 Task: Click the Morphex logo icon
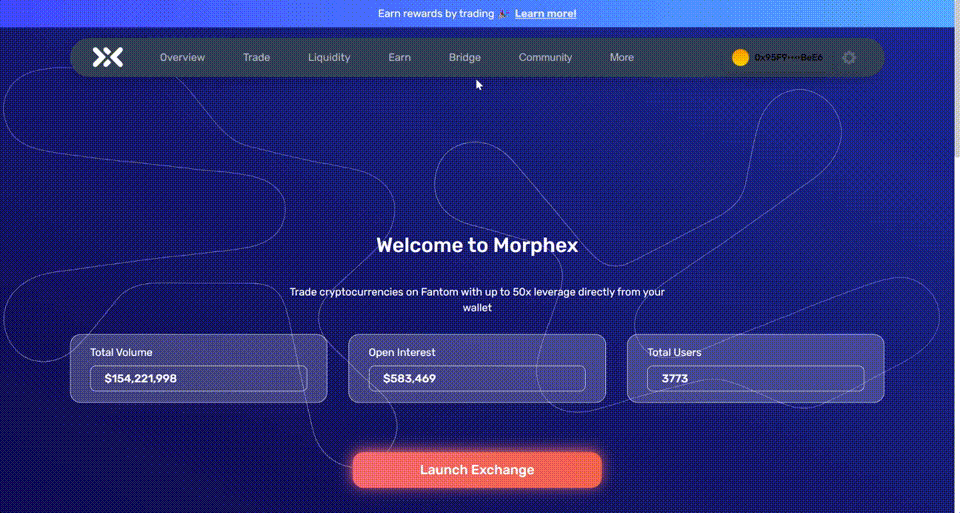click(x=108, y=58)
